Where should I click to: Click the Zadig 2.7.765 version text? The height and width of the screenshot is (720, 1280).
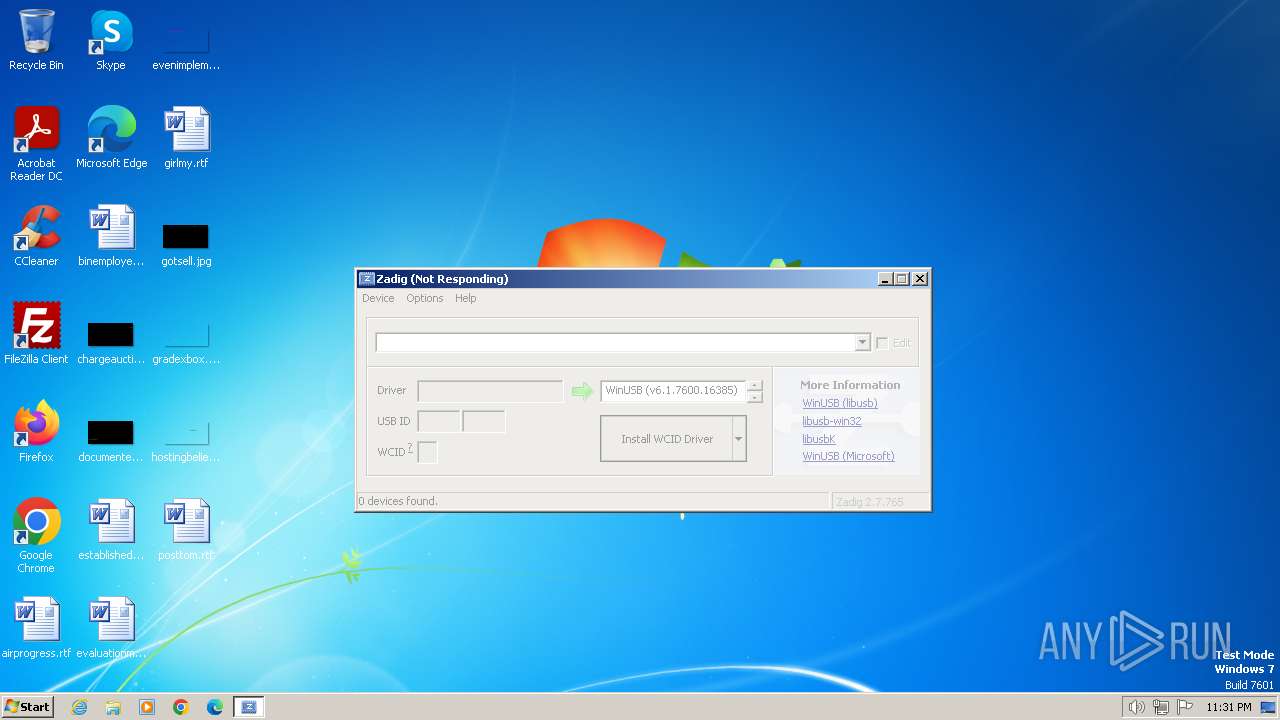click(x=870, y=502)
